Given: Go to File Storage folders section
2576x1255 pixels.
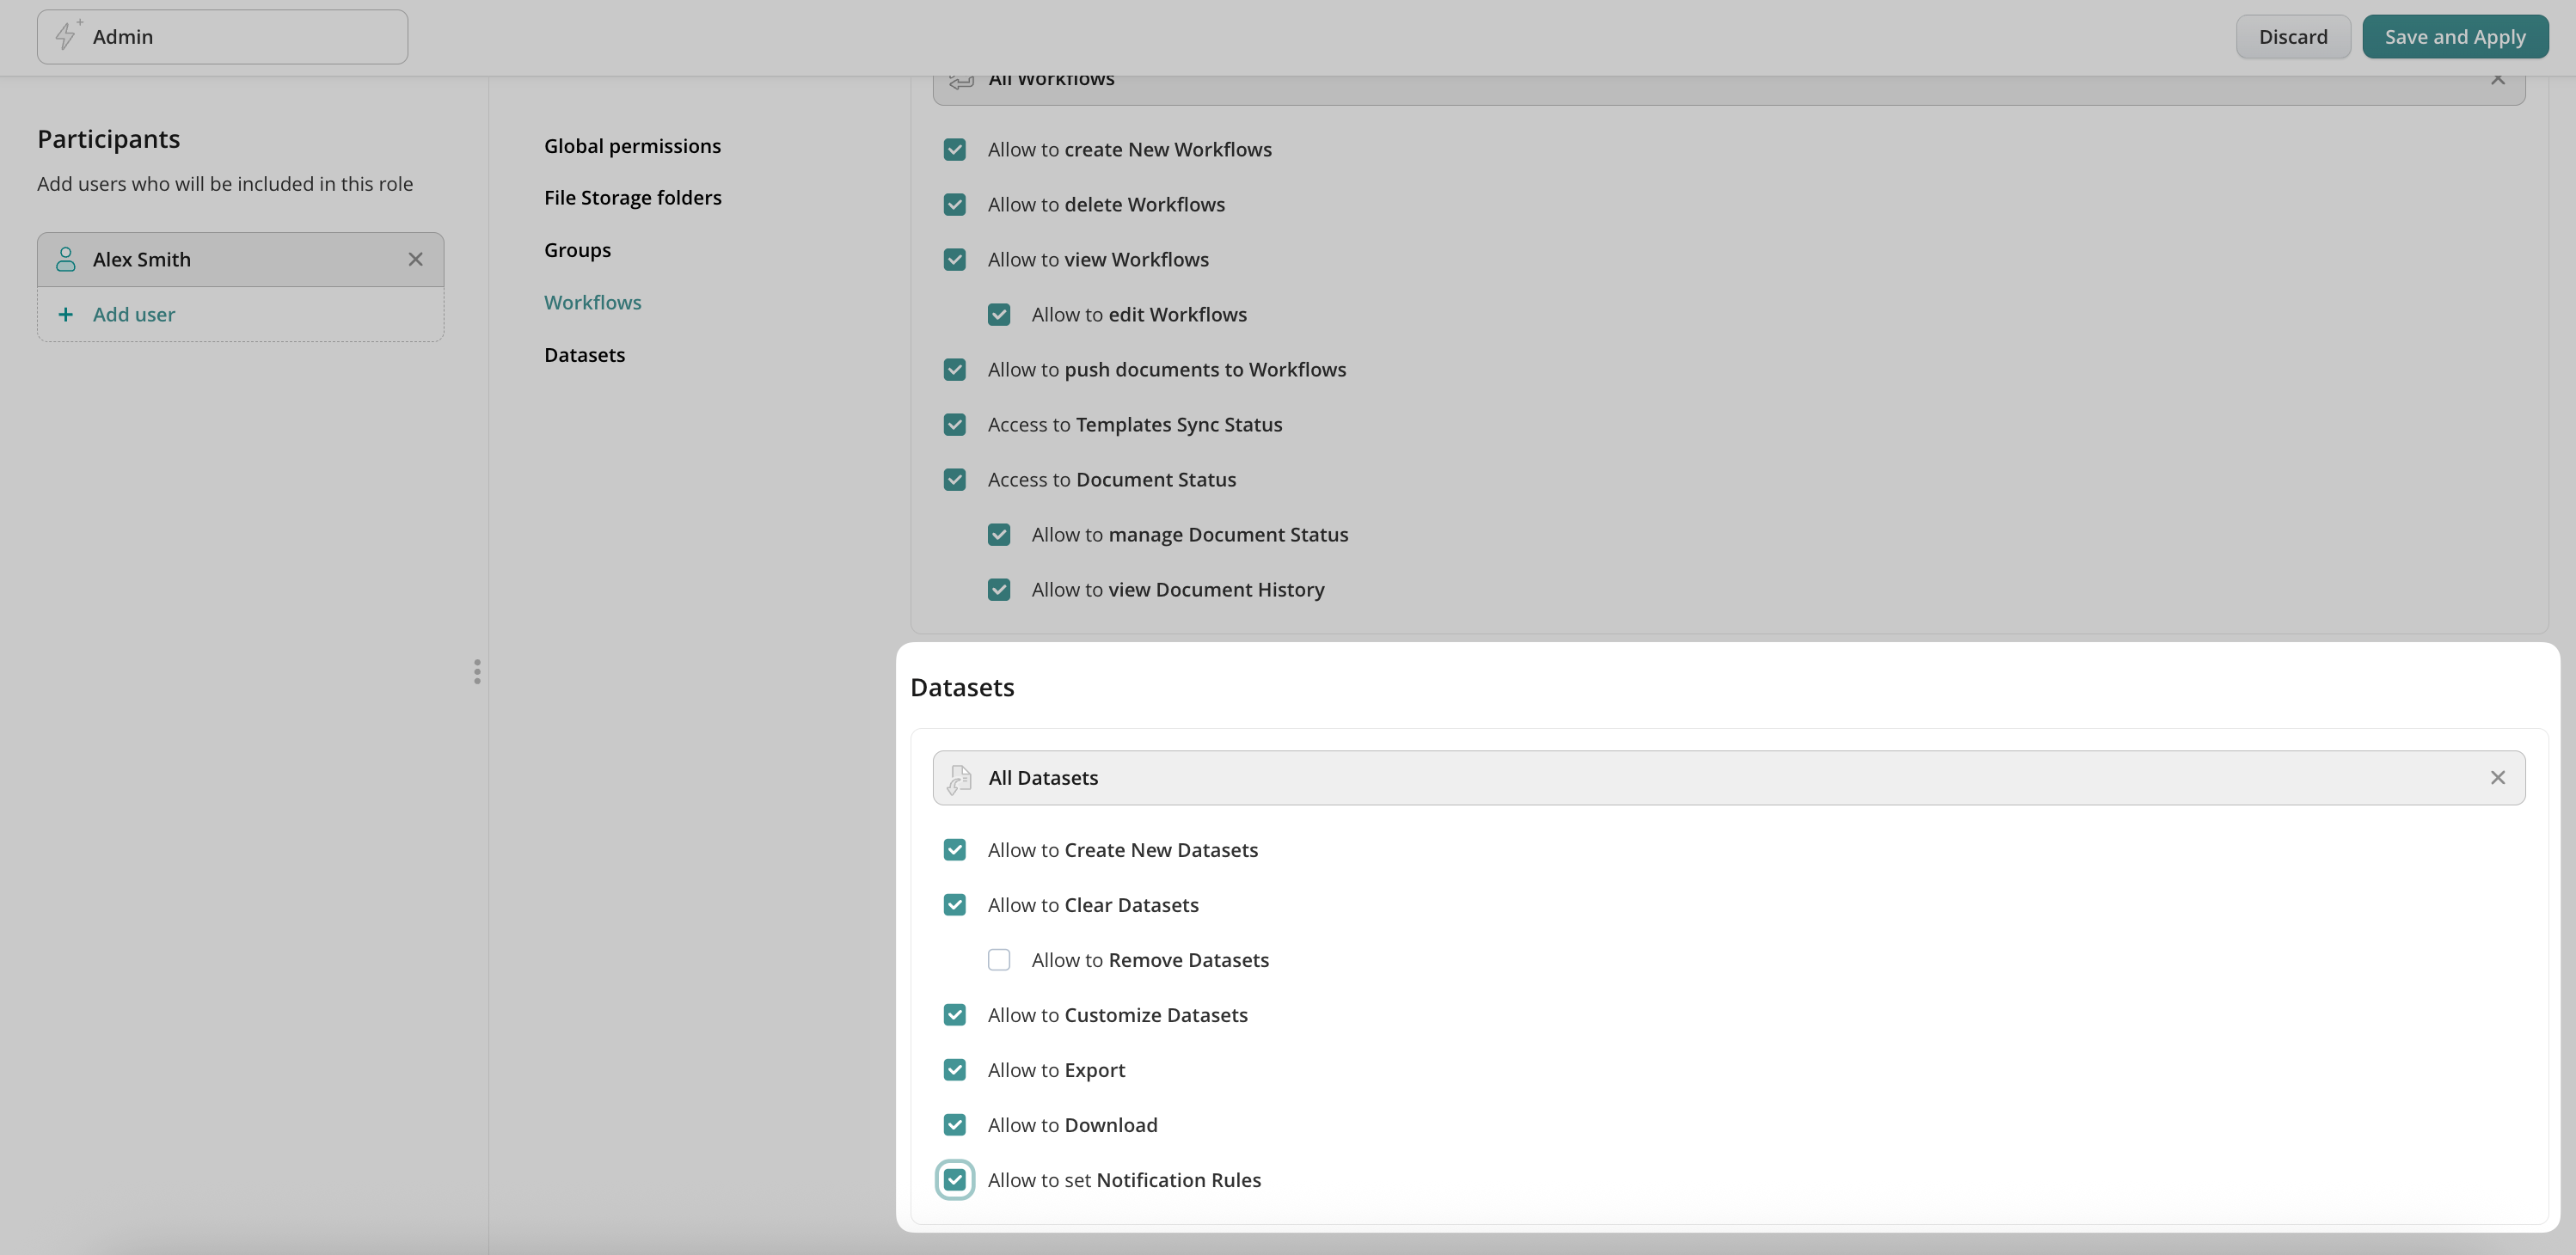Looking at the screenshot, I should point(632,198).
